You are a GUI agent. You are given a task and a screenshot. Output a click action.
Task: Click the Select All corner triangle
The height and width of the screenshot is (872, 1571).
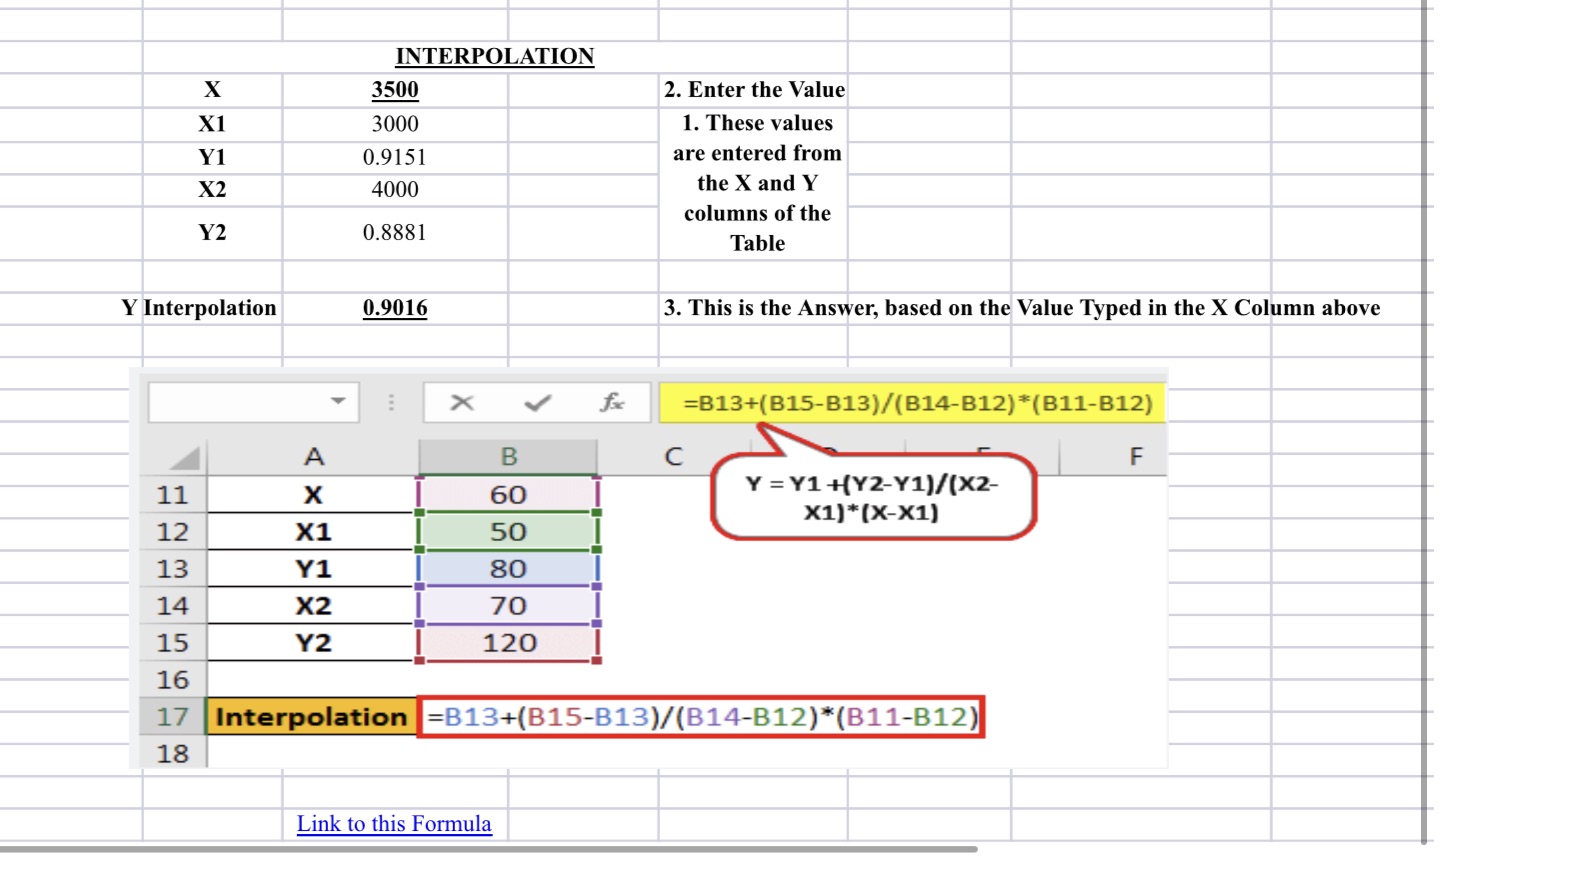click(x=185, y=458)
